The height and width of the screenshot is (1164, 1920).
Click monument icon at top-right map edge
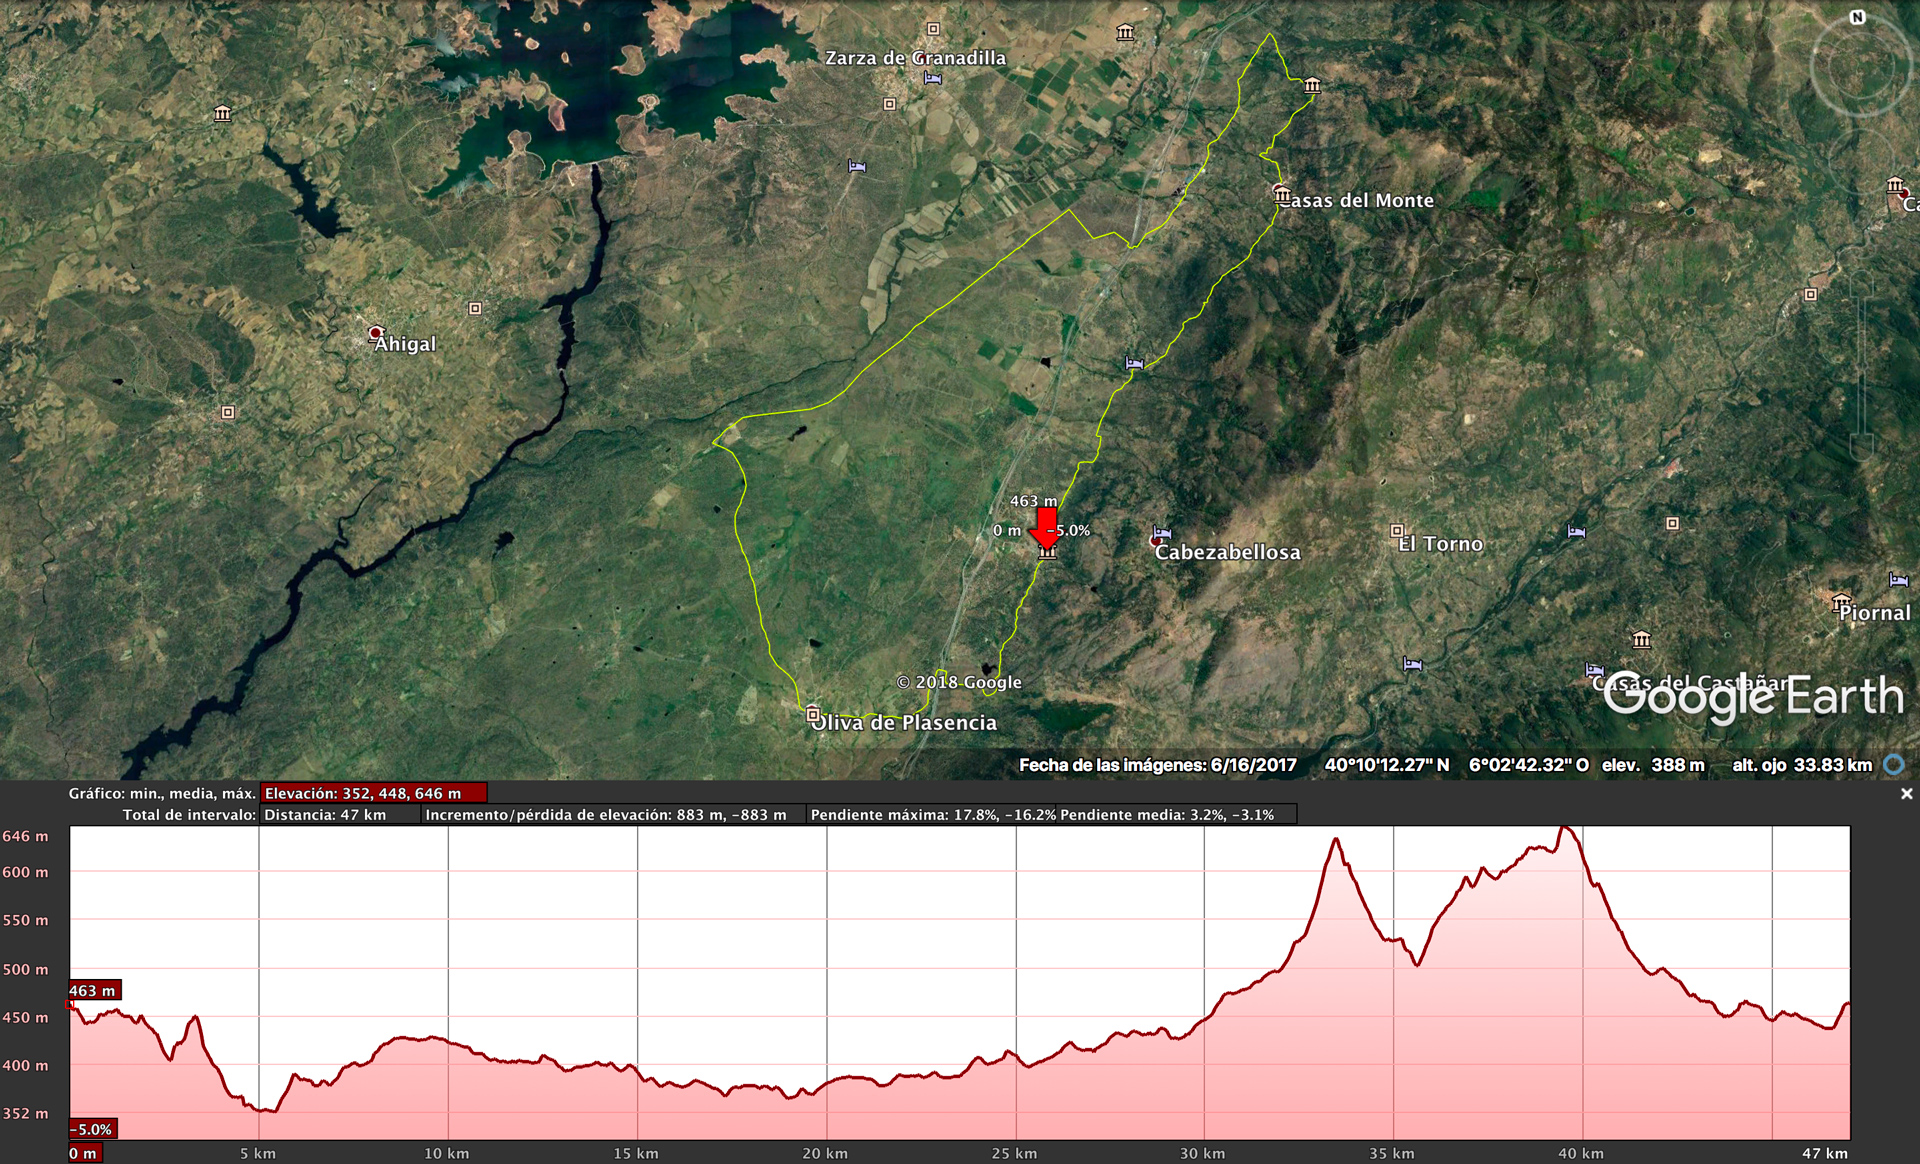point(1895,185)
